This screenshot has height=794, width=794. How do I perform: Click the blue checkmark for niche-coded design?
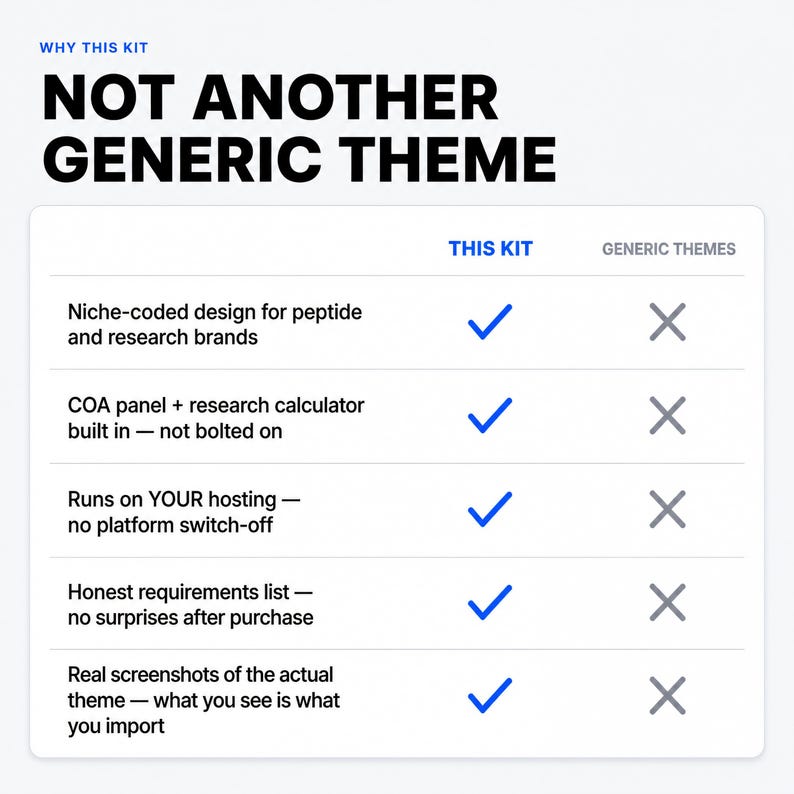(490, 322)
